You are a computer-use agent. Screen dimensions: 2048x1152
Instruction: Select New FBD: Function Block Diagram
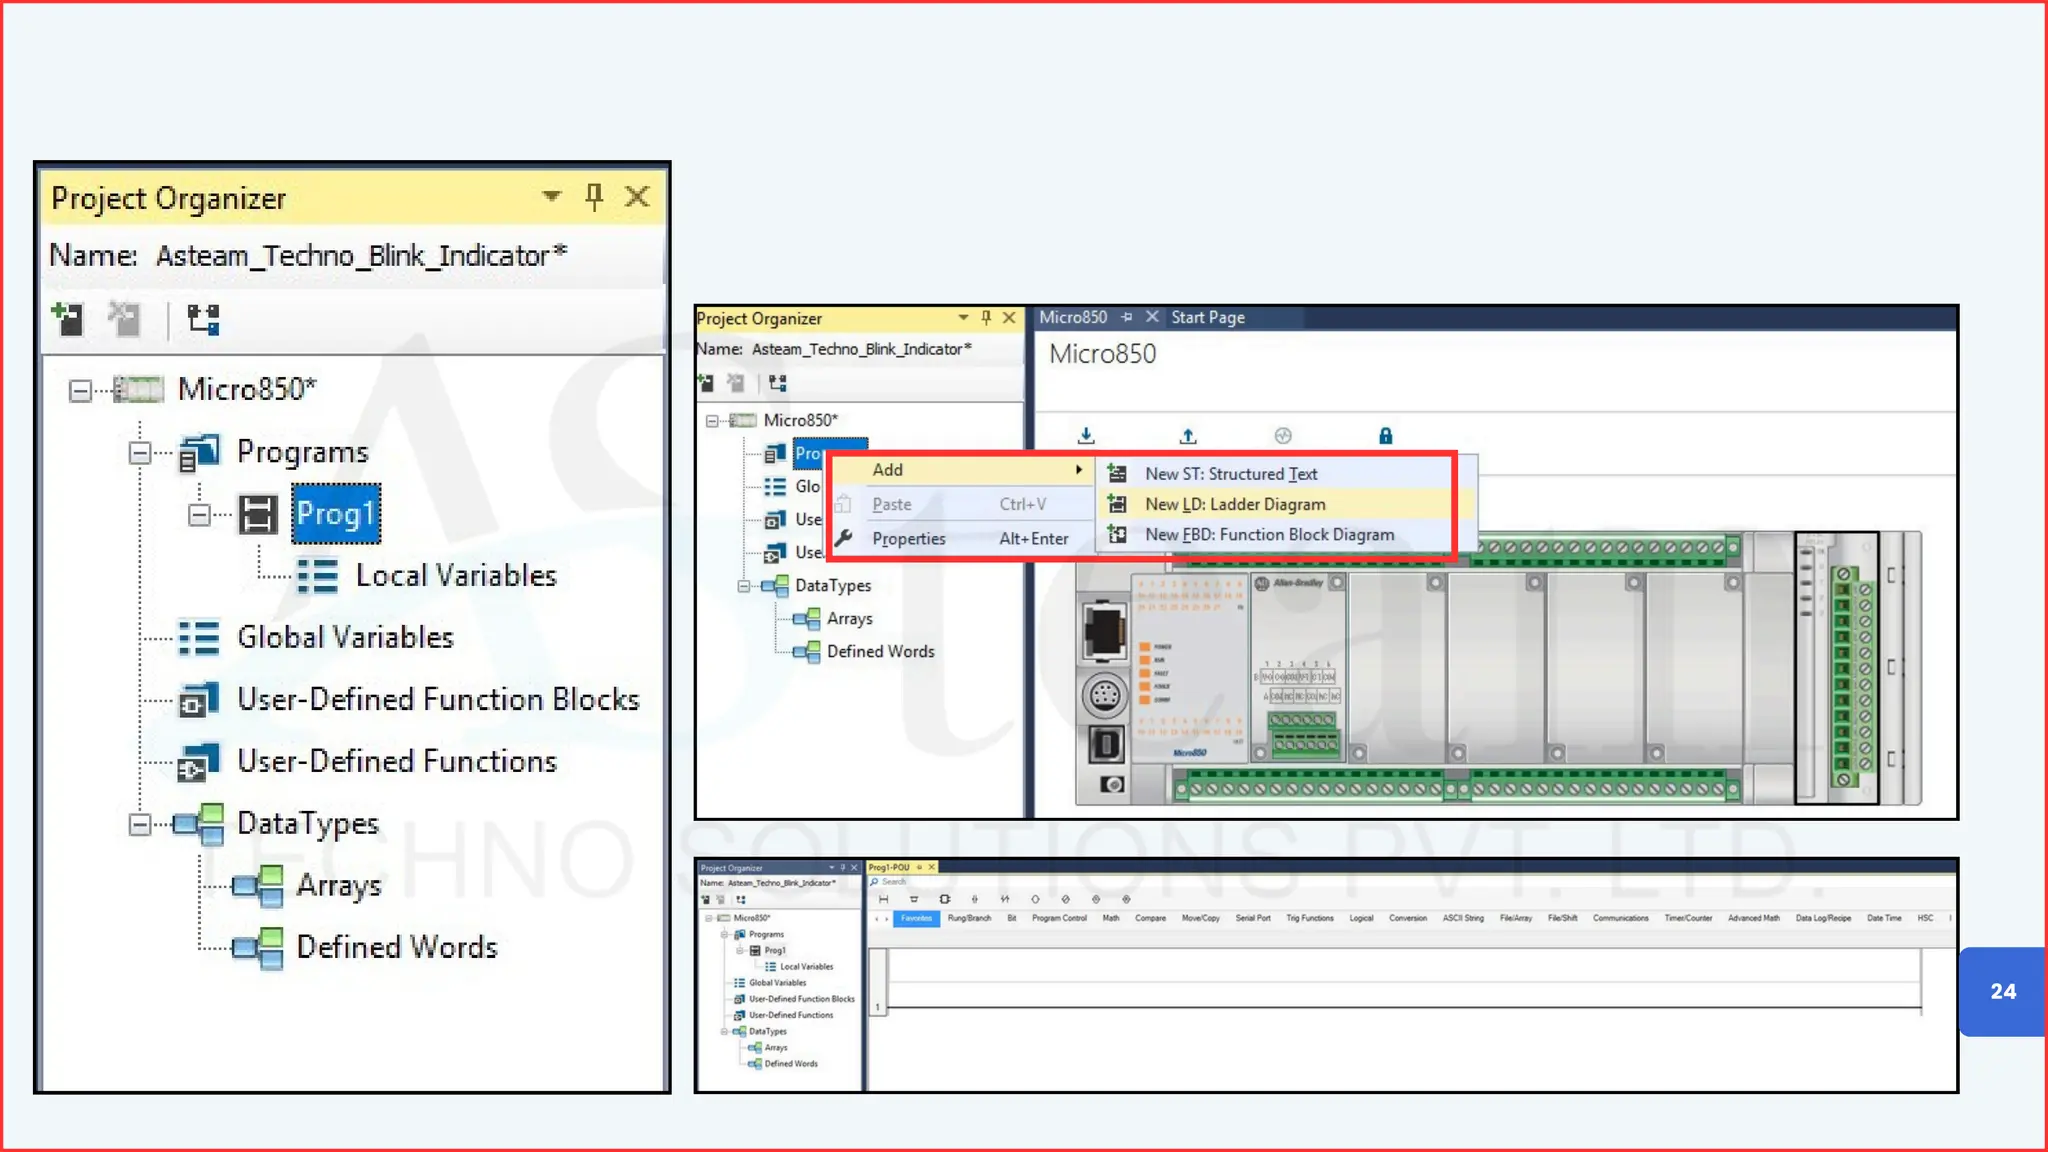point(1268,535)
